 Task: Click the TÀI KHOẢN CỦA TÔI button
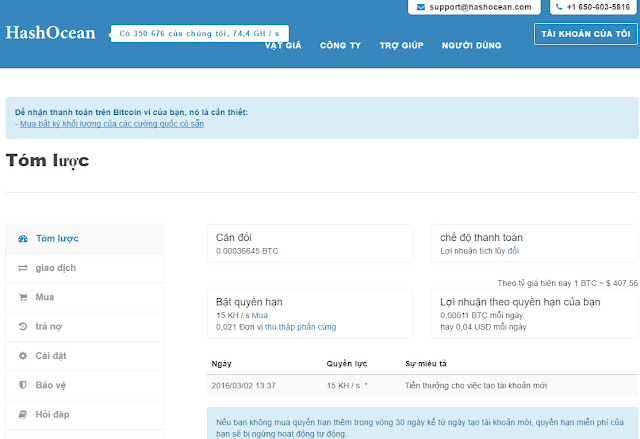[x=586, y=34]
